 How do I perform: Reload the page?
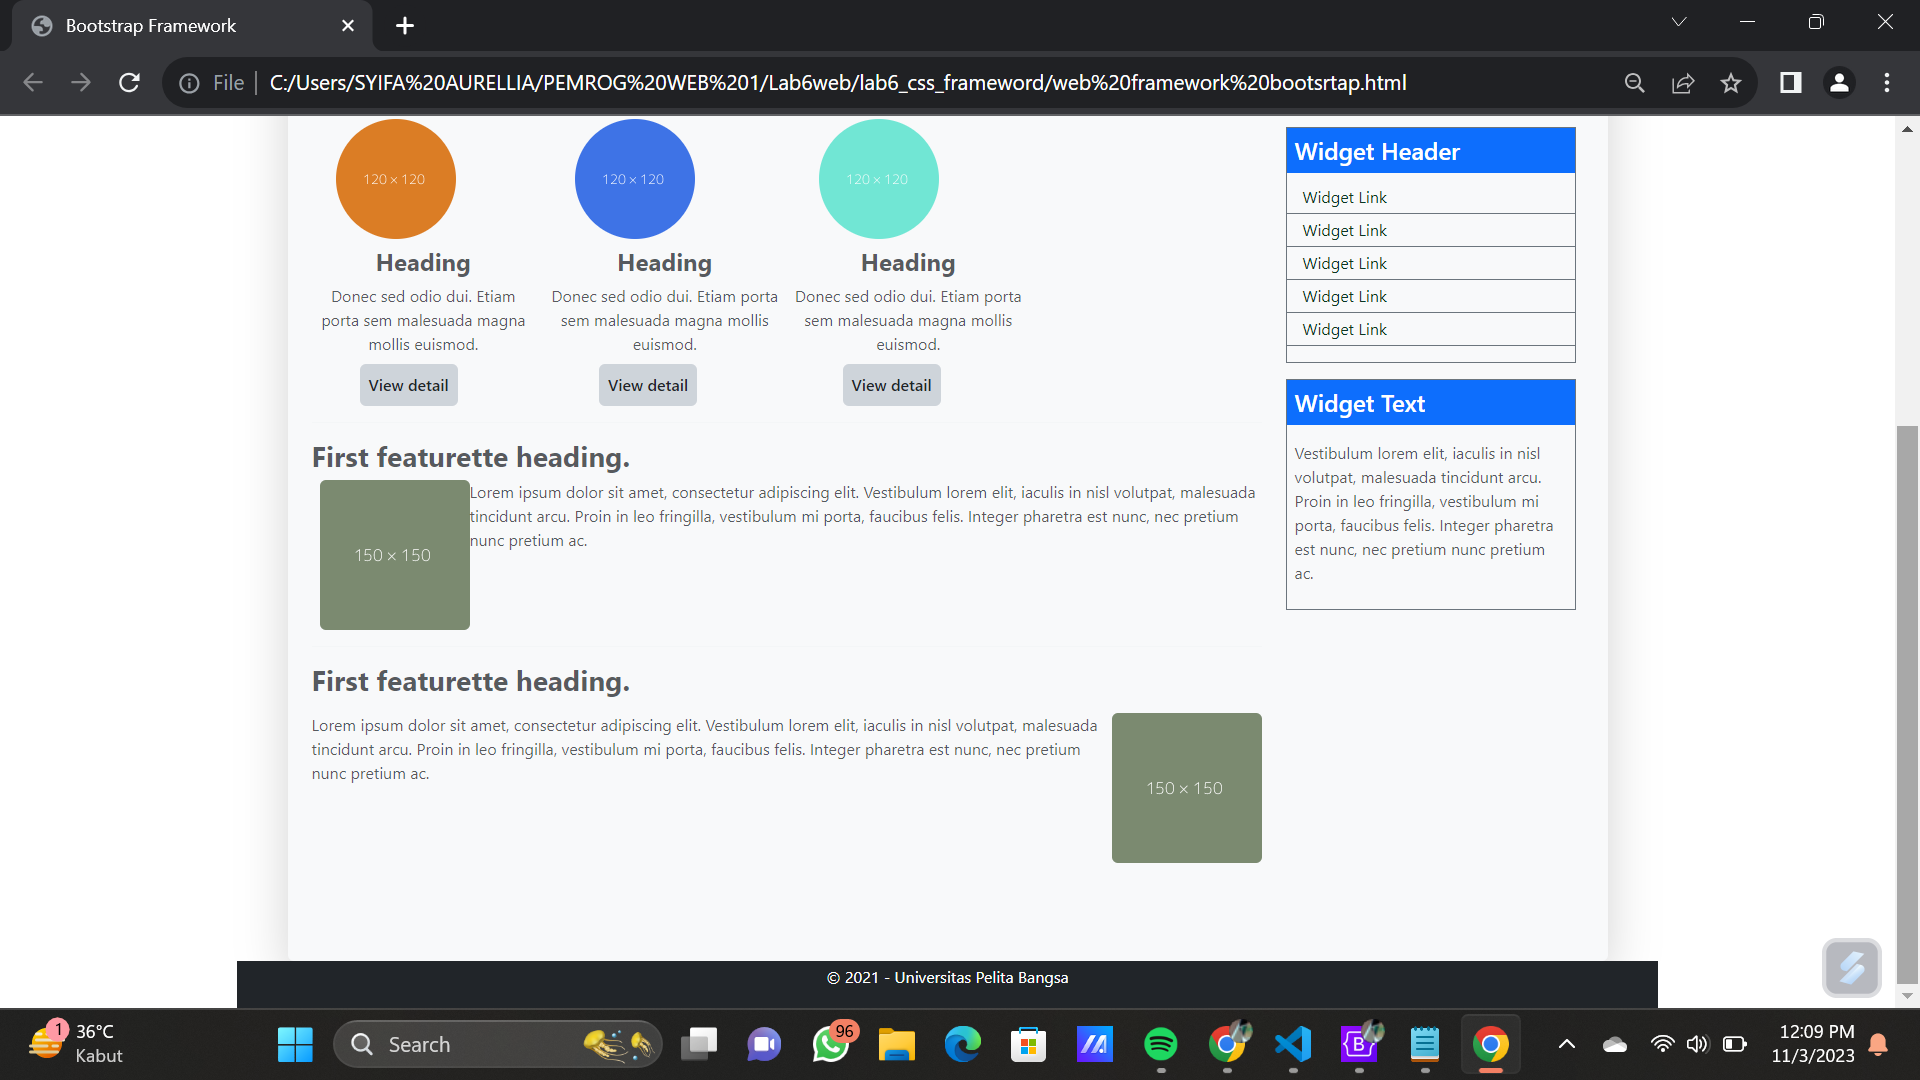(x=129, y=83)
